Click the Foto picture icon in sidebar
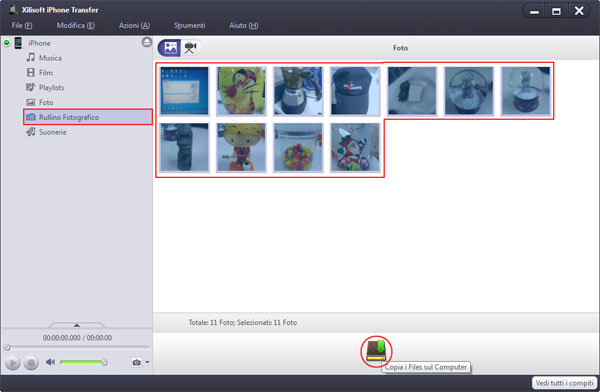The width and height of the screenshot is (600, 392). click(x=31, y=102)
